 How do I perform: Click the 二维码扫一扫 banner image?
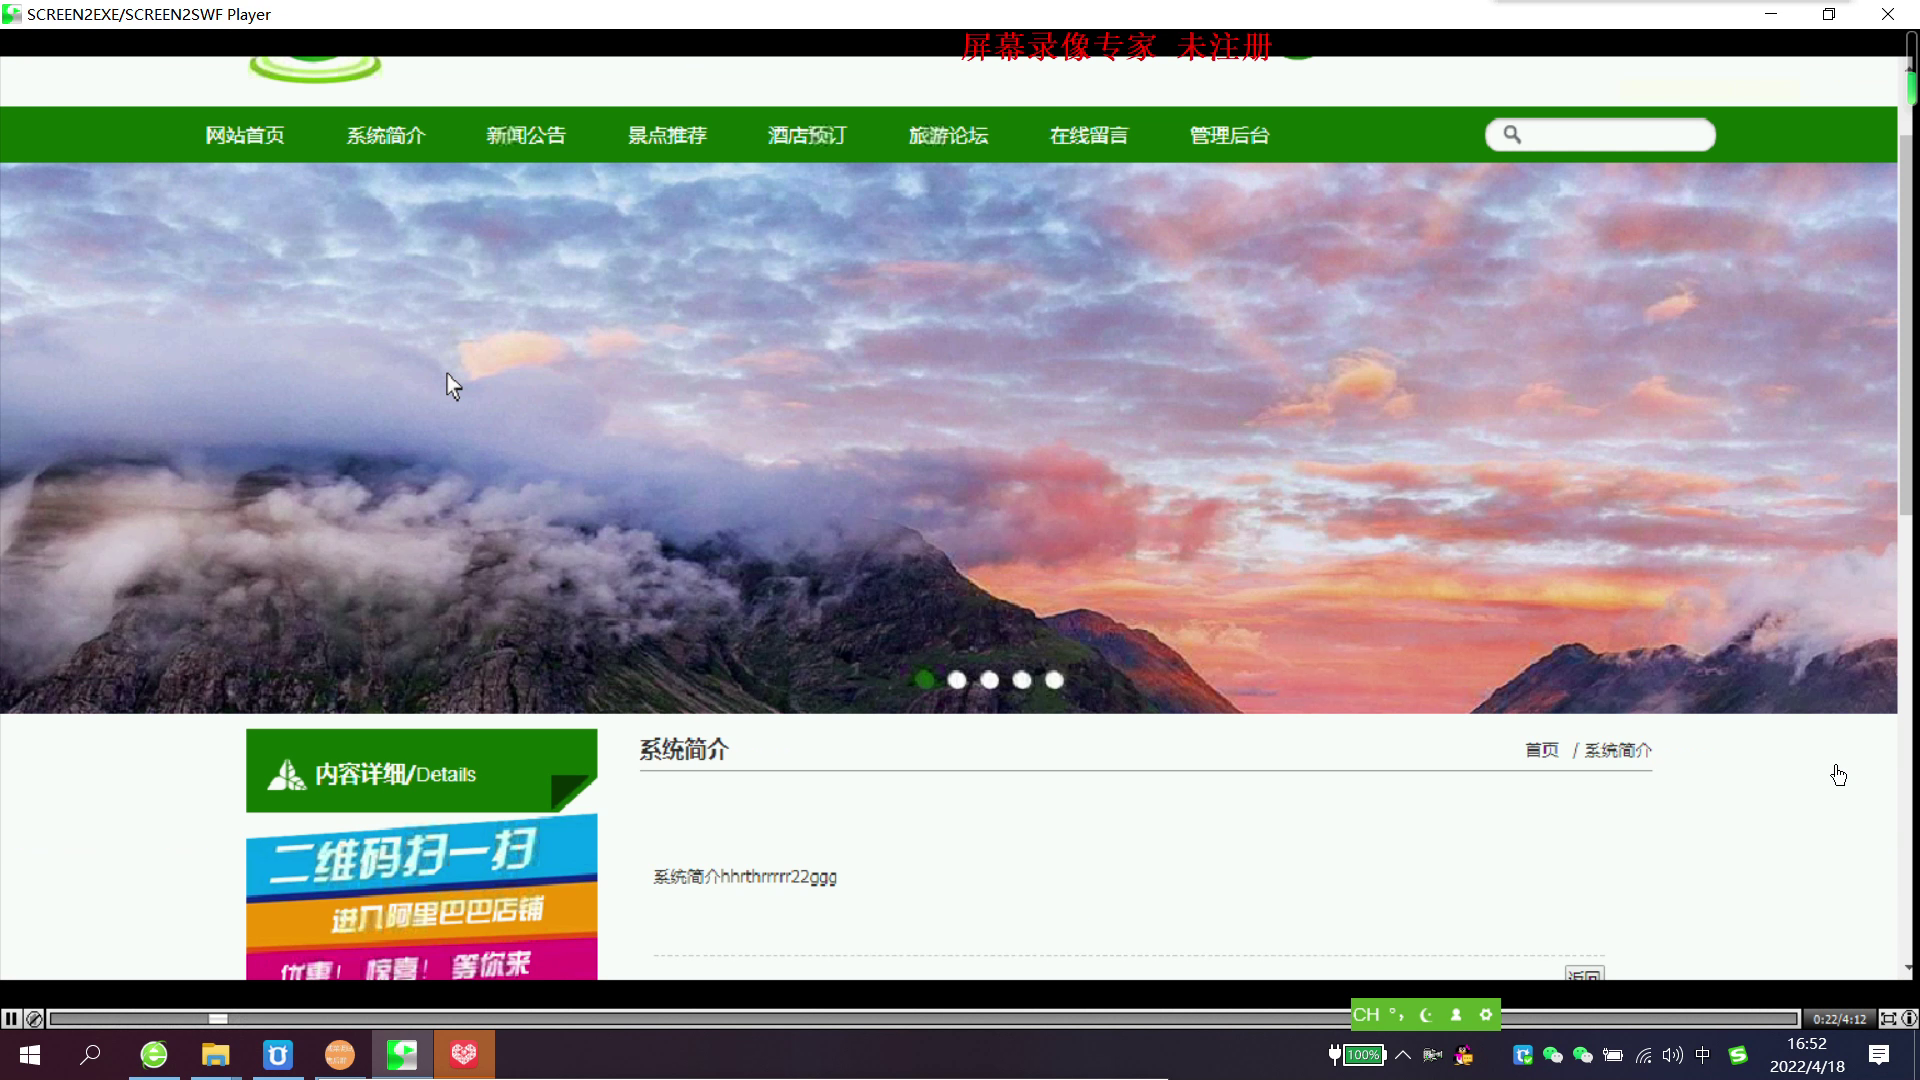tap(421, 895)
